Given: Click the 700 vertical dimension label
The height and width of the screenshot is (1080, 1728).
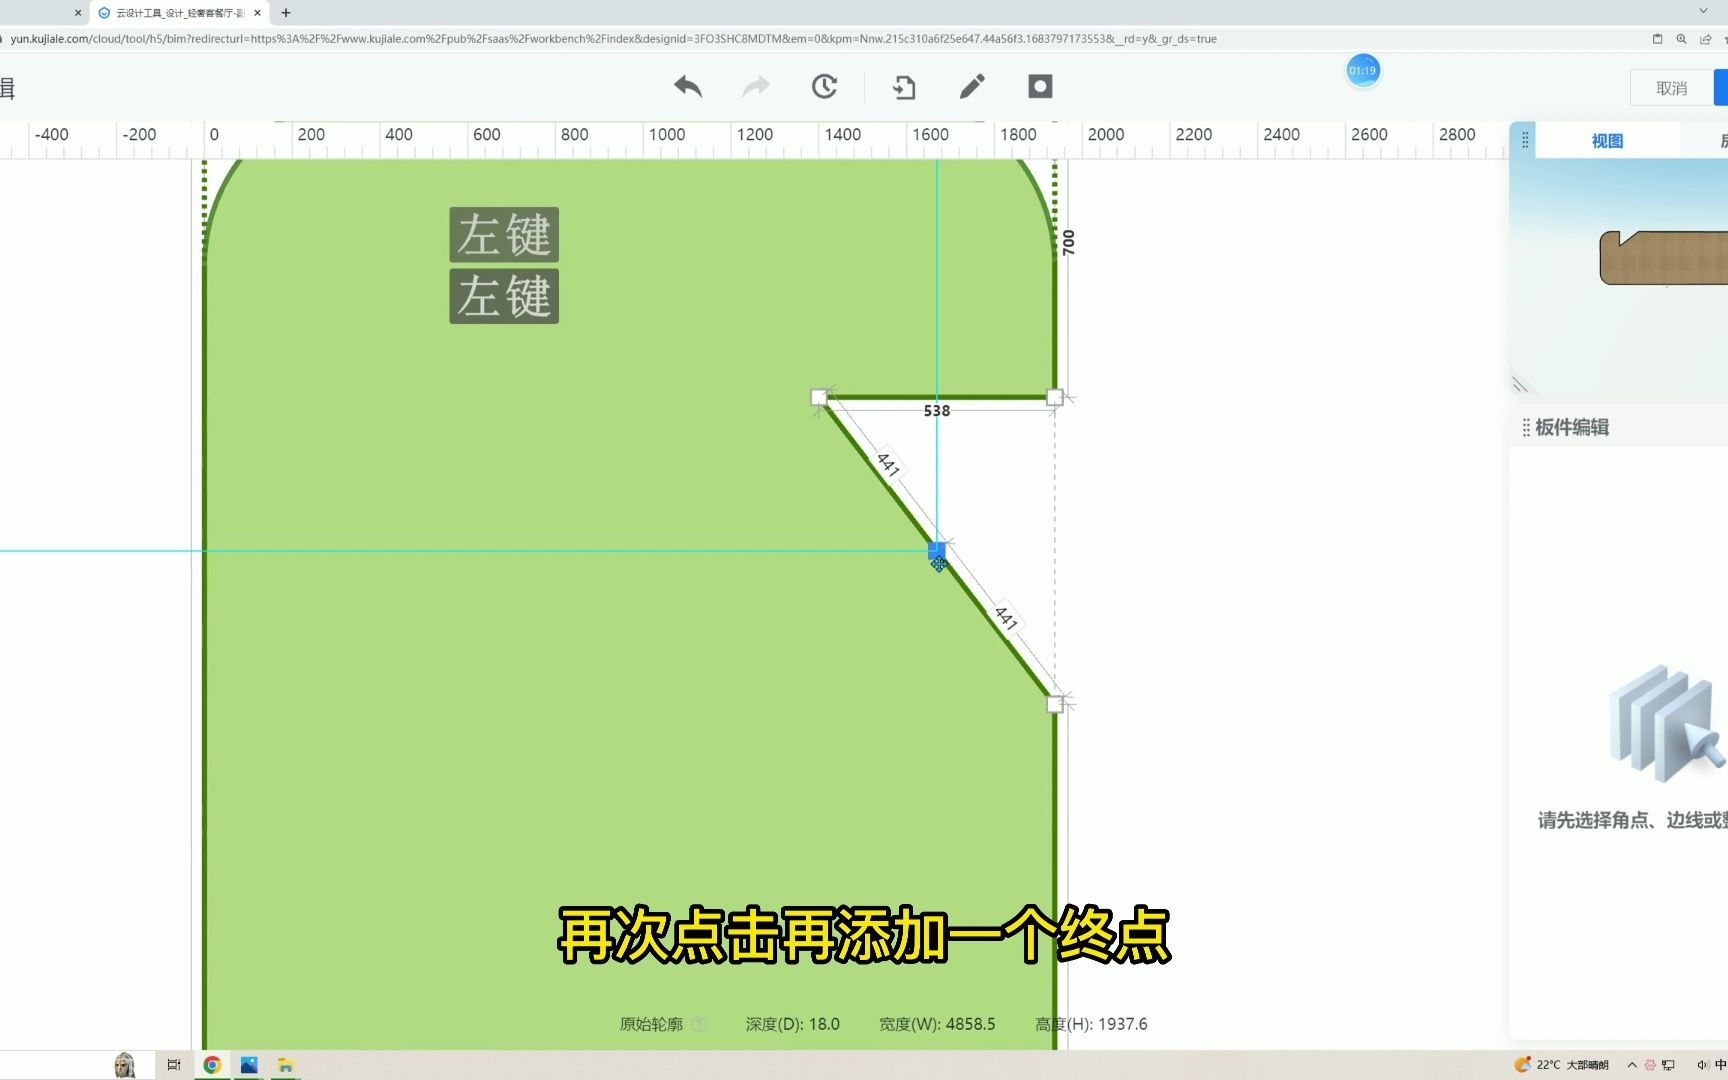Looking at the screenshot, I should click(1069, 242).
